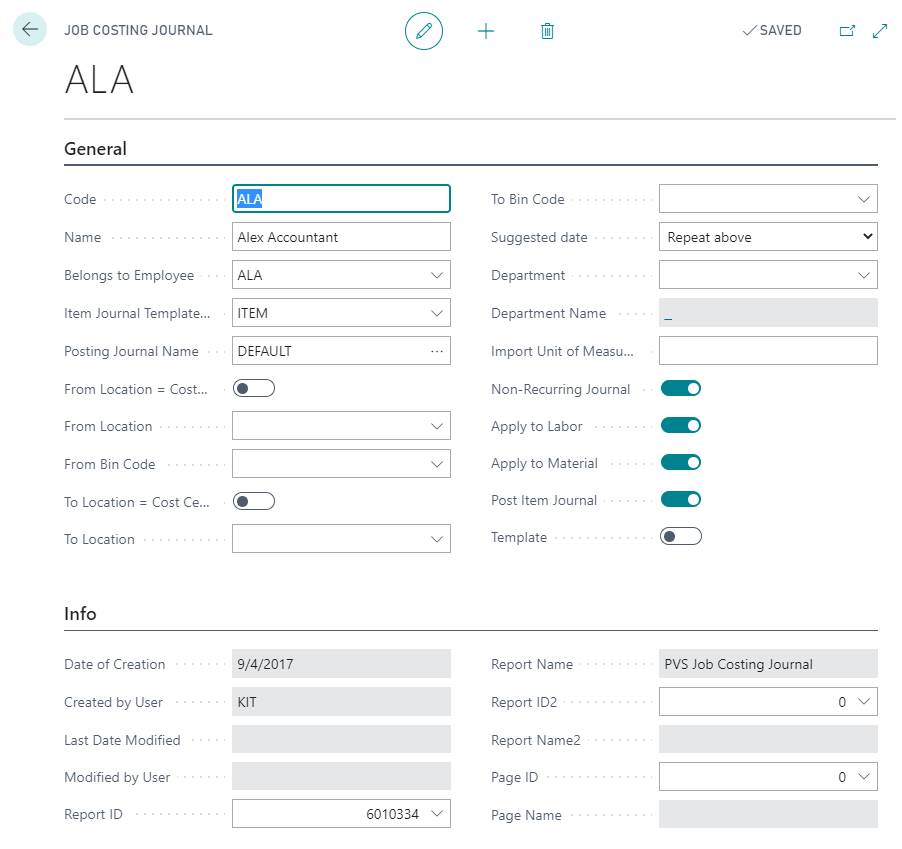Click Name field Alex Accountant
Viewport: 902px width, 849px height.
click(x=341, y=237)
